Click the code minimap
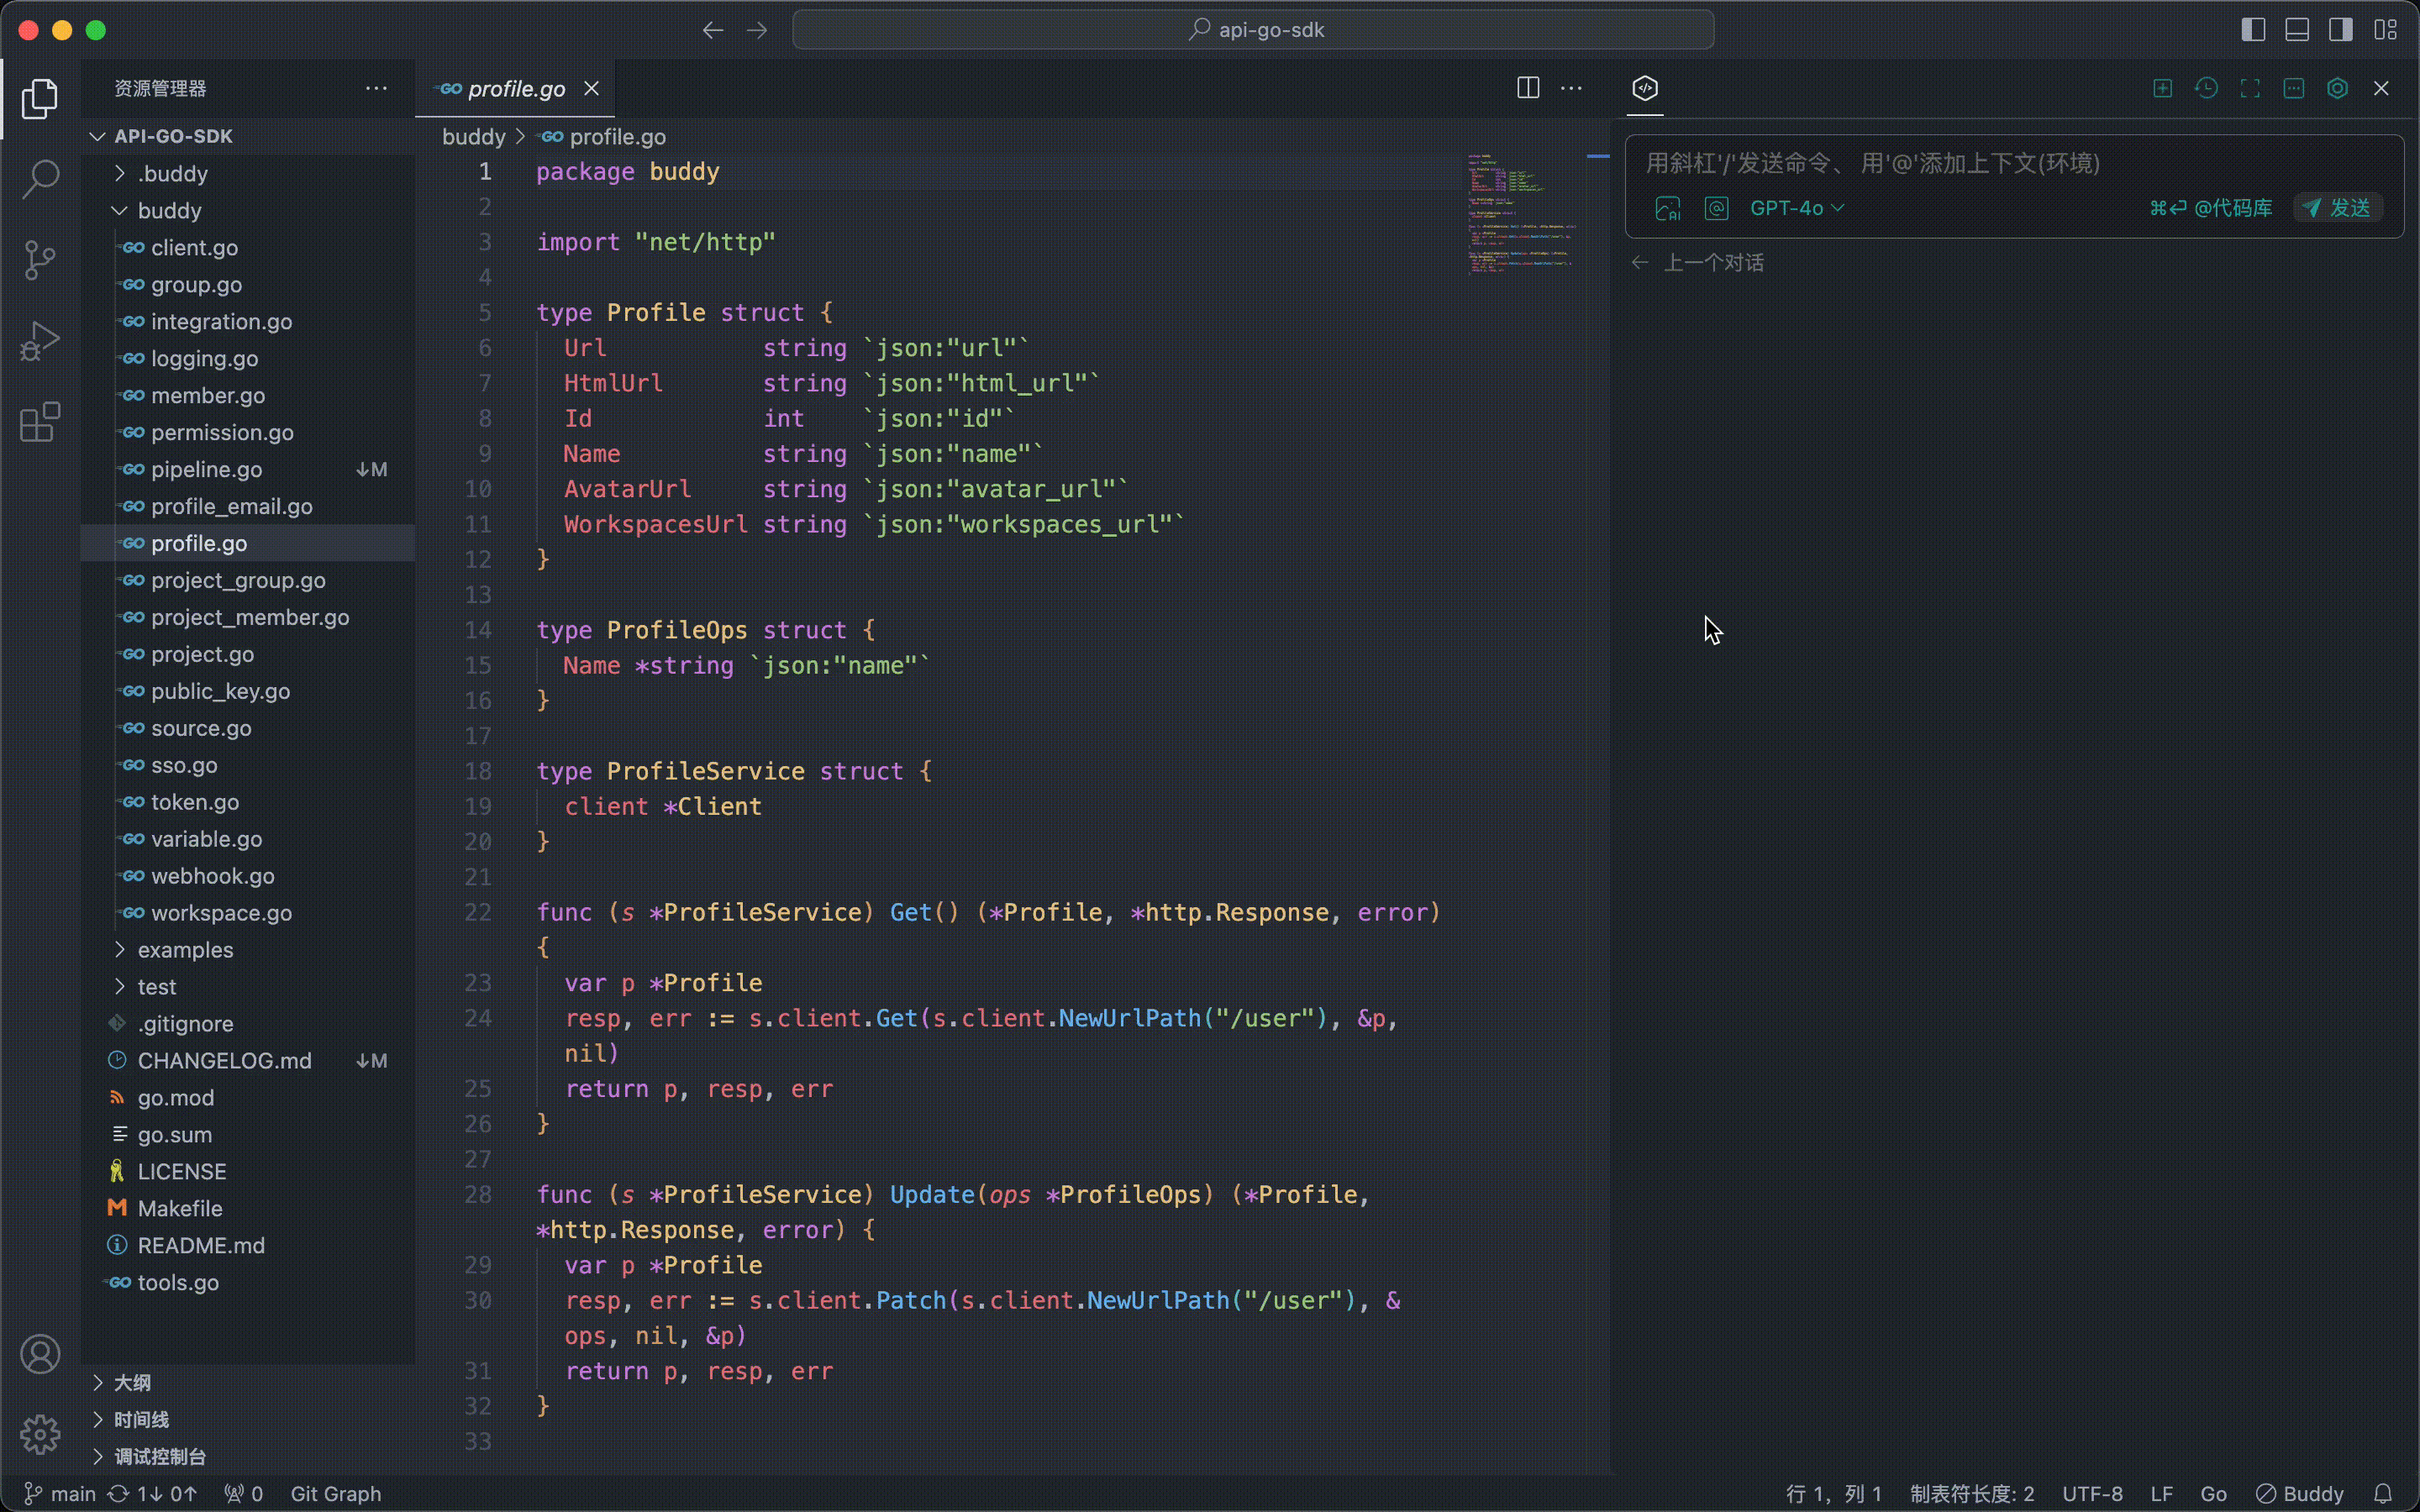 point(1520,213)
